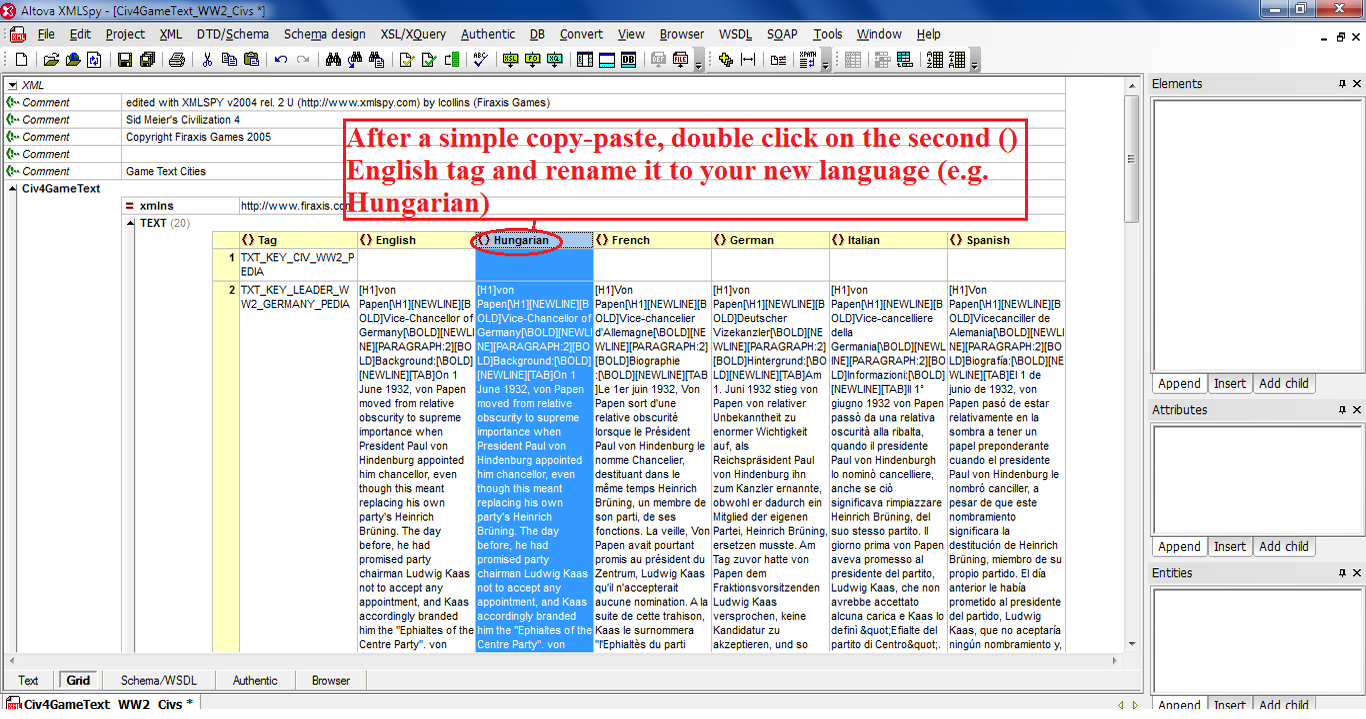This screenshot has height=719, width=1366.
Task: Click the Find binoculars icon
Action: [x=334, y=60]
